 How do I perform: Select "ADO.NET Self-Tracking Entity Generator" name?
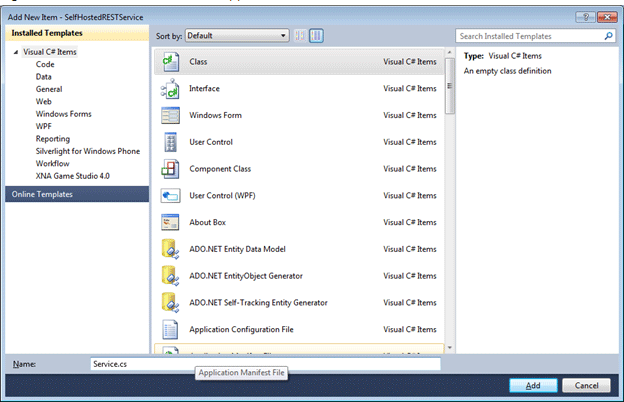pos(258,302)
